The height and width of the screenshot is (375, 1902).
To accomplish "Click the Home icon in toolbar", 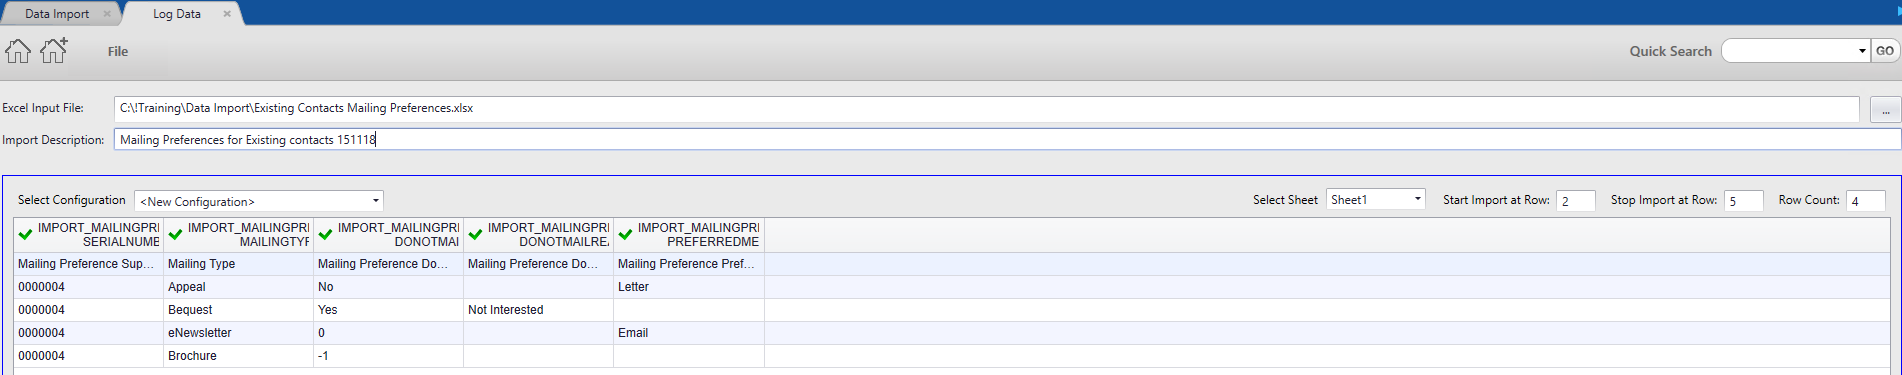I will click(x=18, y=51).
